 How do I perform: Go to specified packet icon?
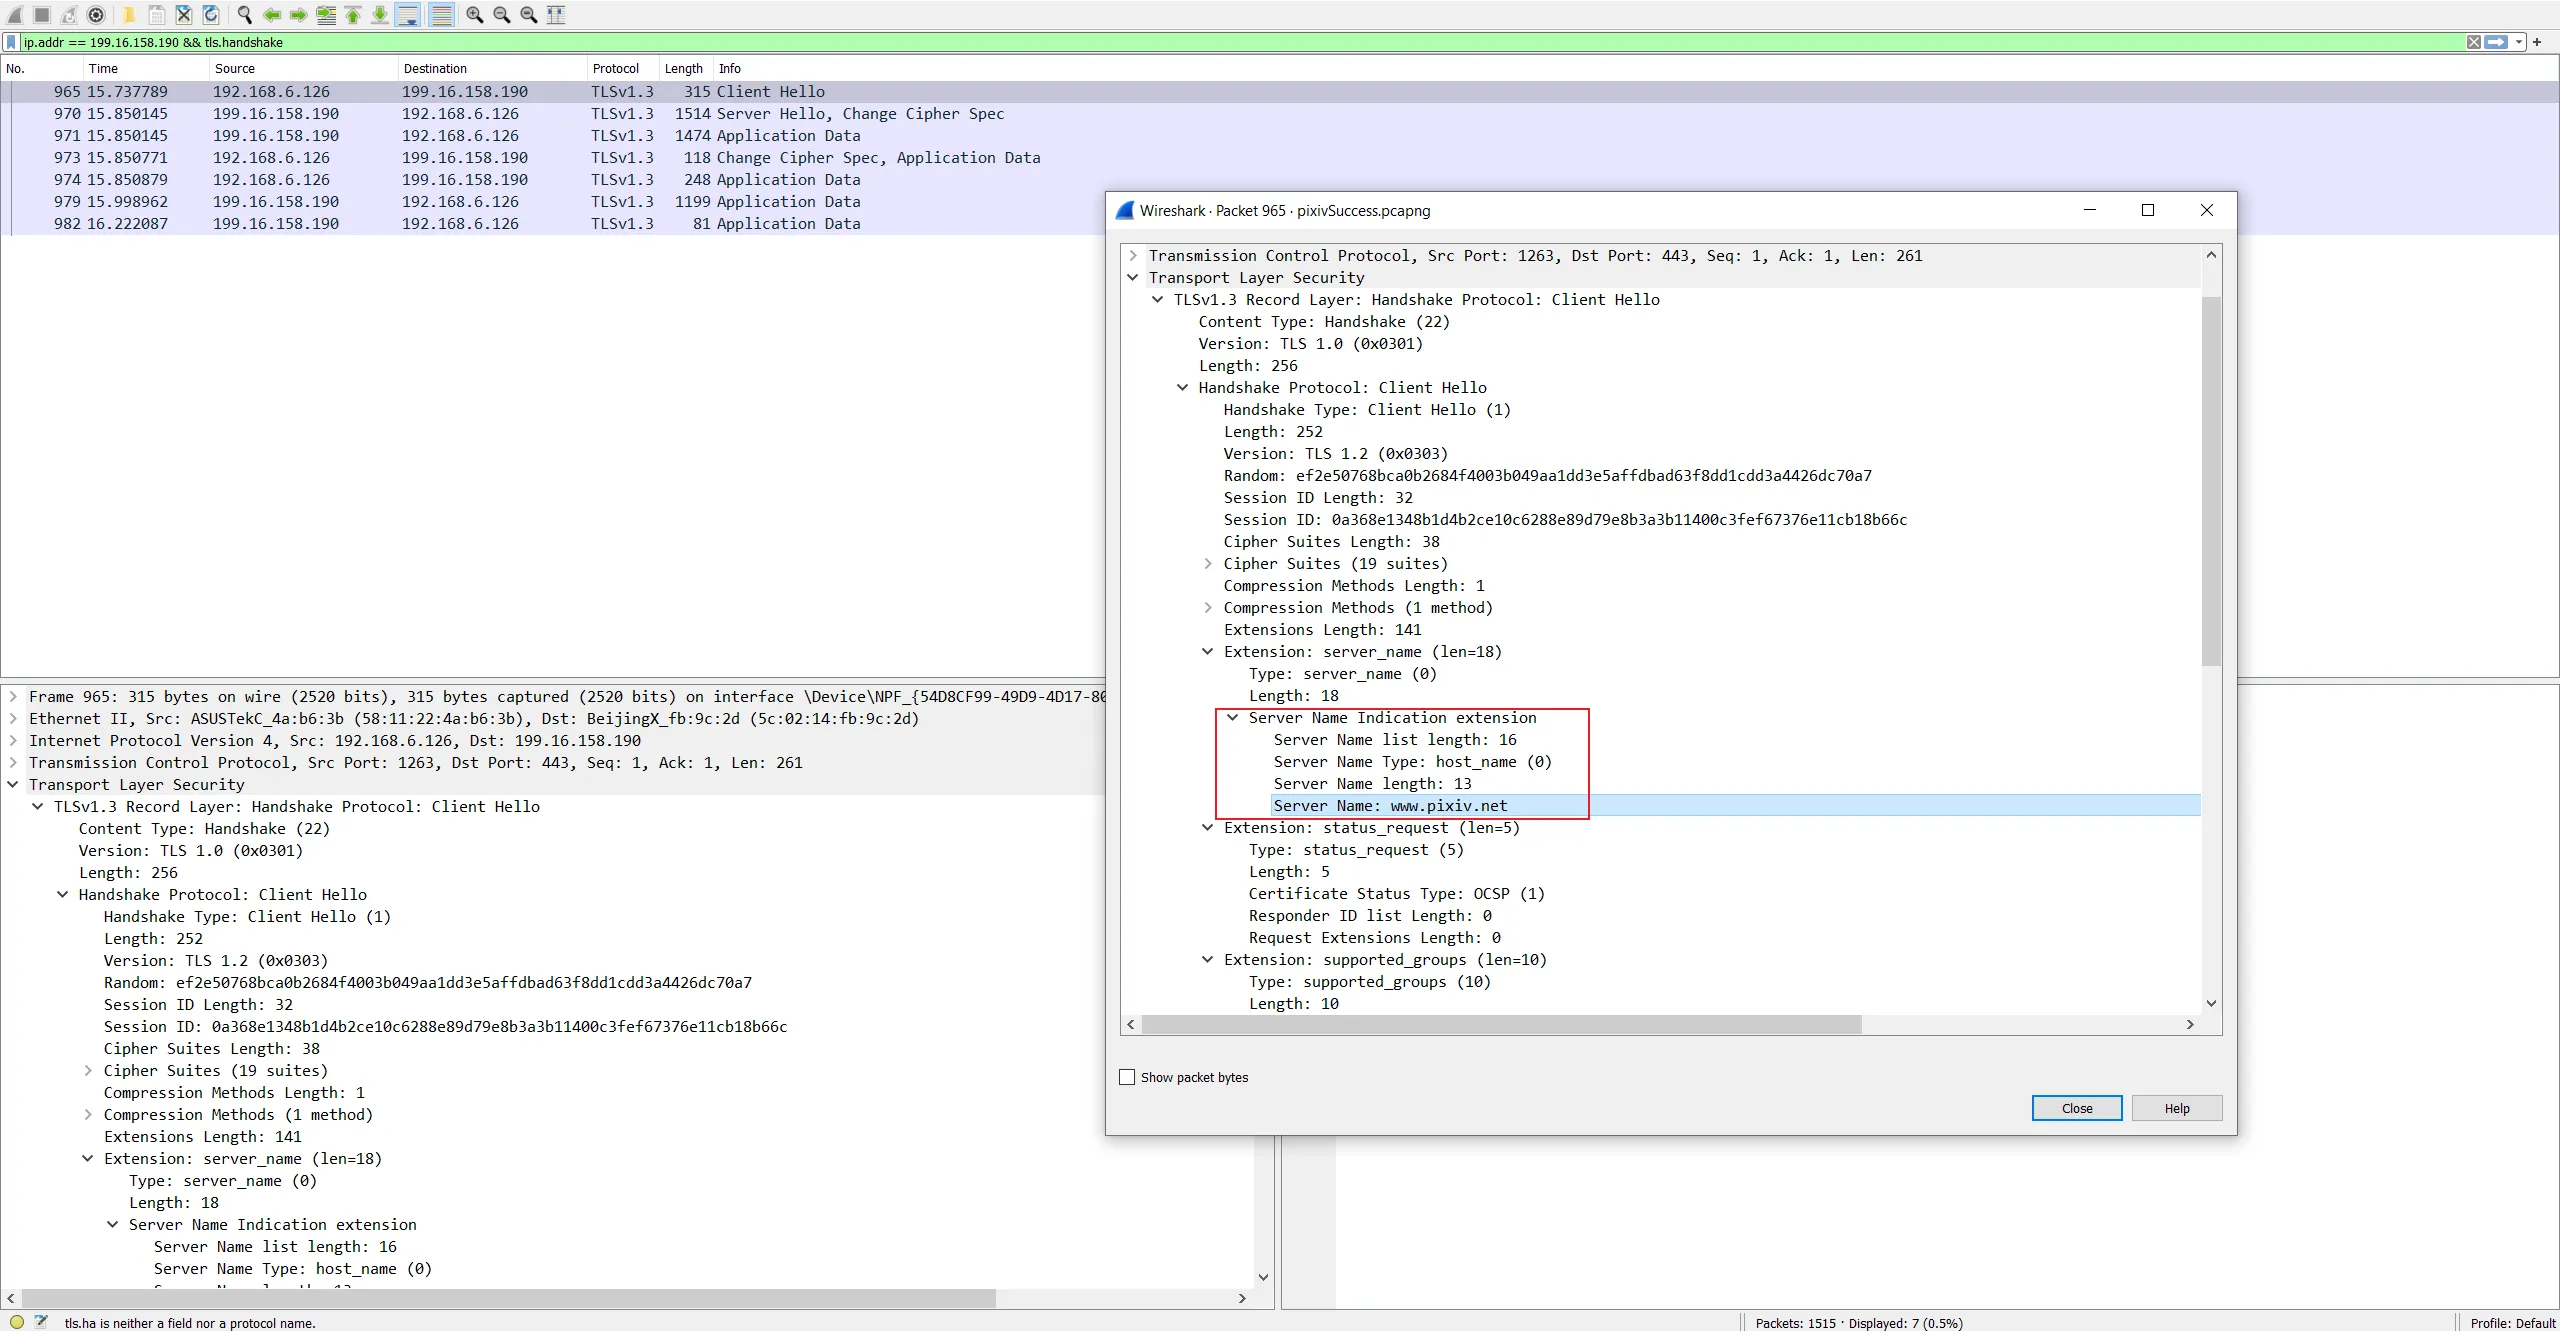point(326,14)
